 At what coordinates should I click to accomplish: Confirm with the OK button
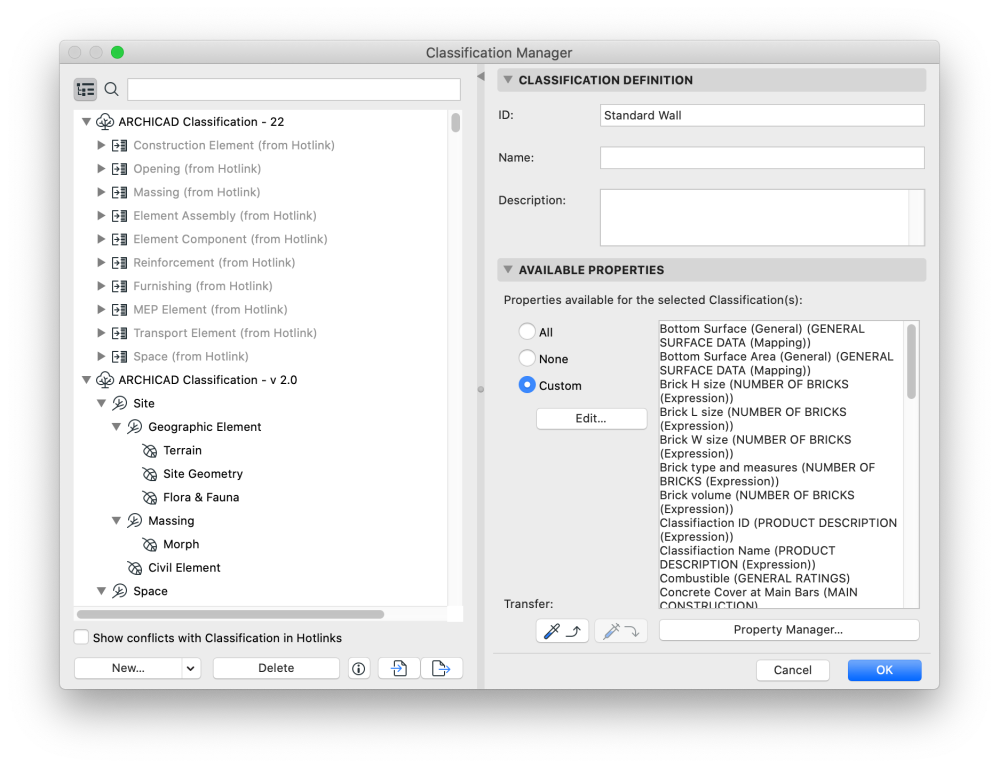point(884,670)
